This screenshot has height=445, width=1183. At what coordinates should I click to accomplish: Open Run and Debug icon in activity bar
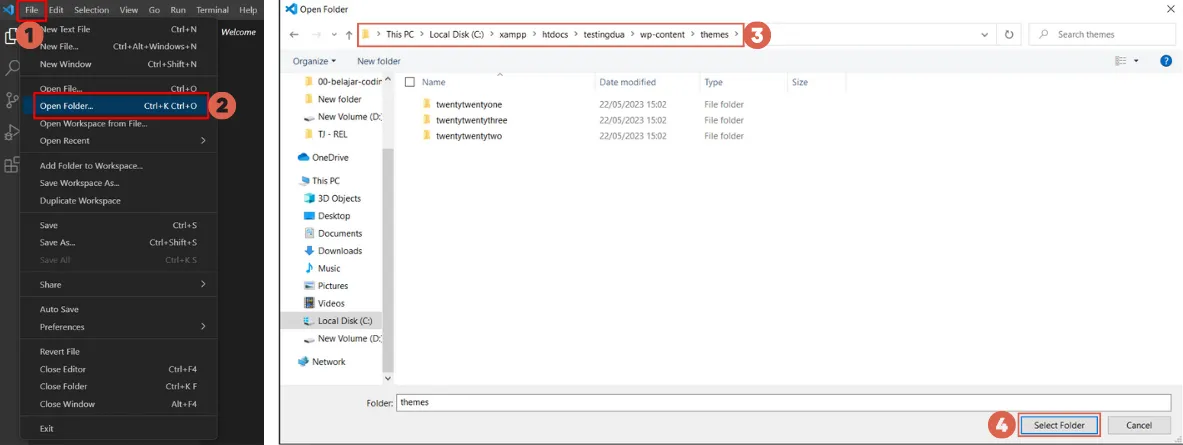click(x=12, y=133)
